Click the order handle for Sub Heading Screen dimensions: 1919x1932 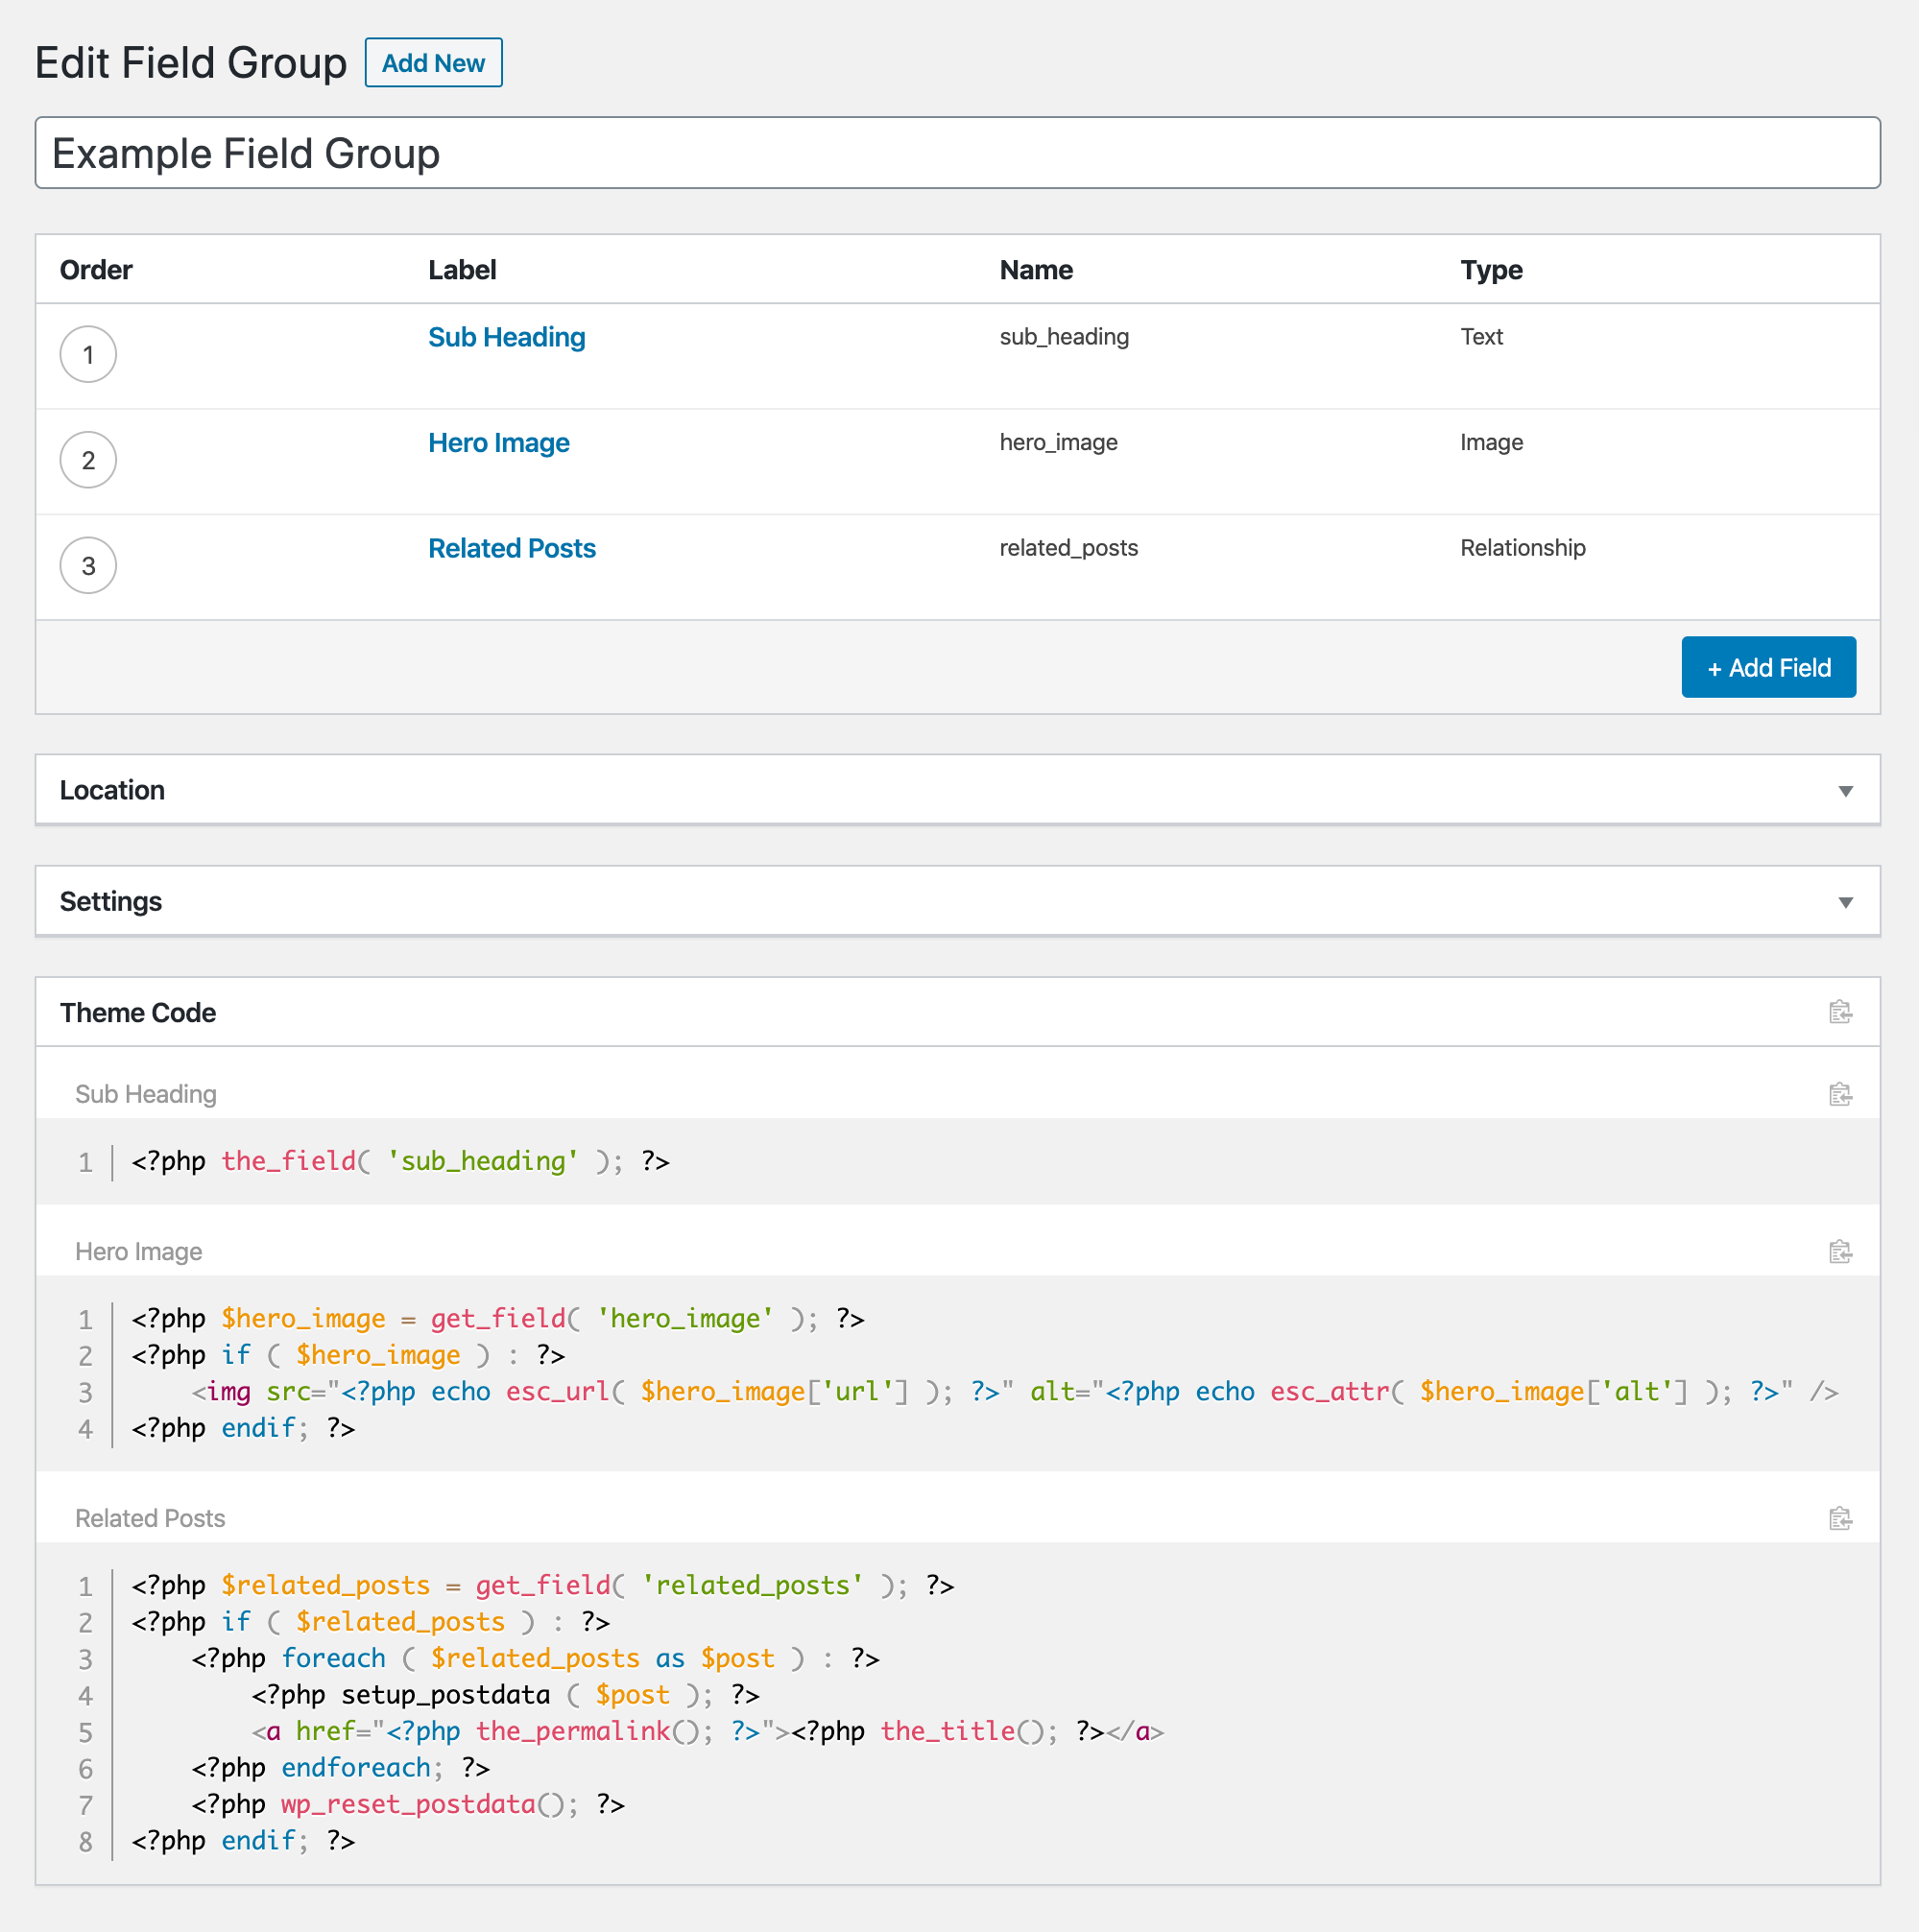[88, 354]
